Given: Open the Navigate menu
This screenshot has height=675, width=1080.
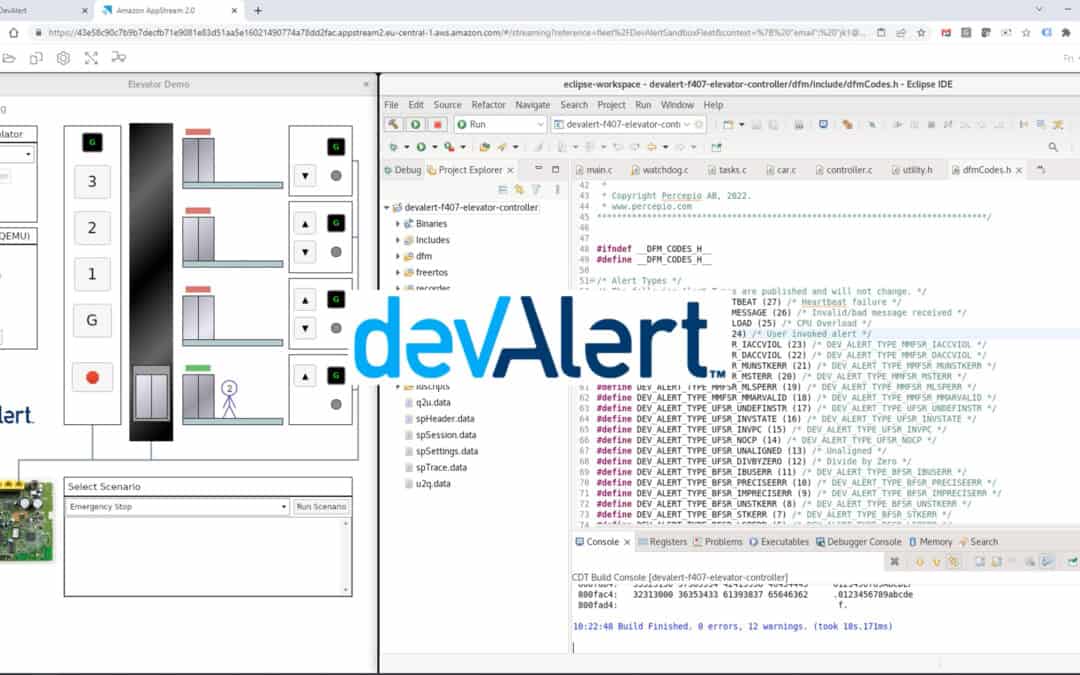Looking at the screenshot, I should 532,105.
